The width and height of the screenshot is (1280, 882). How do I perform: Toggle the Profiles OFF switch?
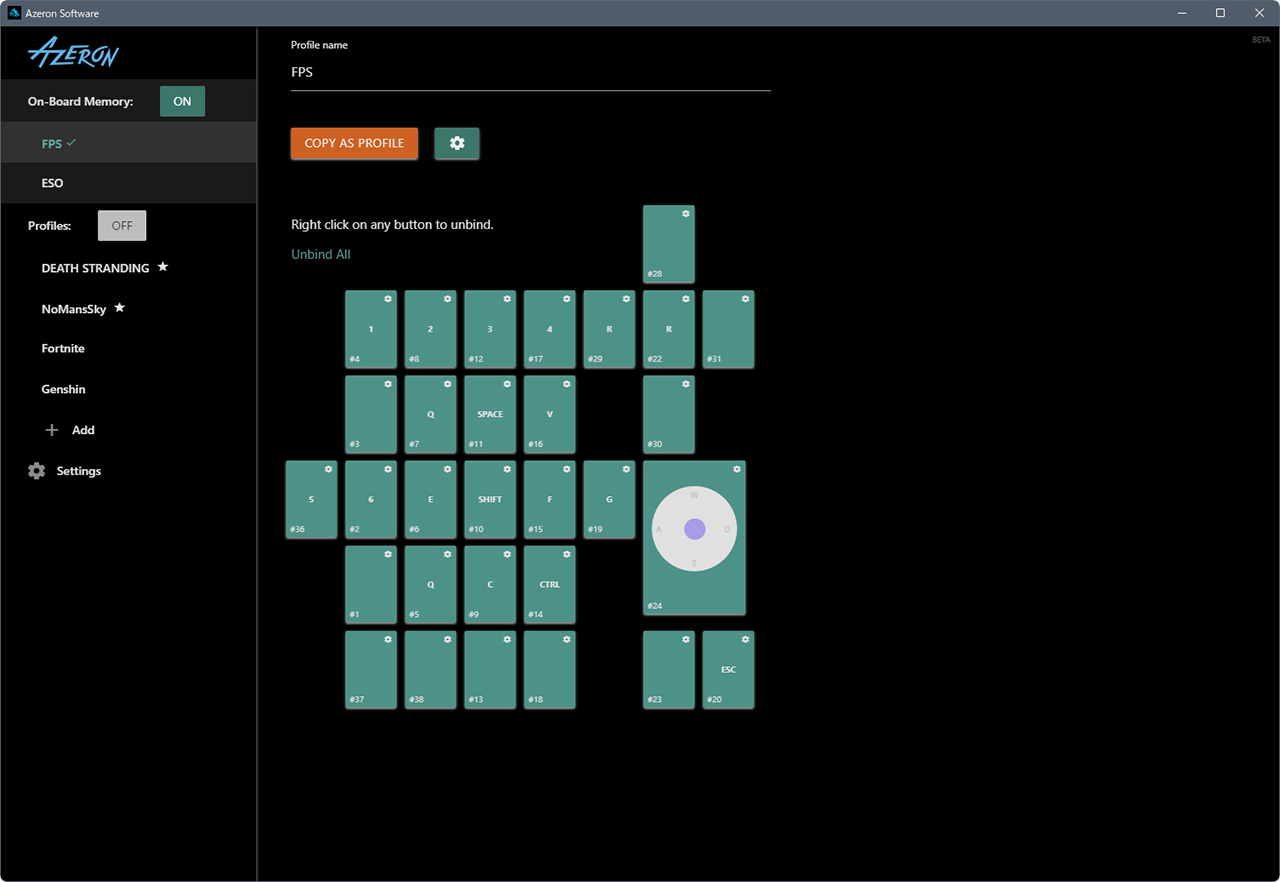(122, 226)
